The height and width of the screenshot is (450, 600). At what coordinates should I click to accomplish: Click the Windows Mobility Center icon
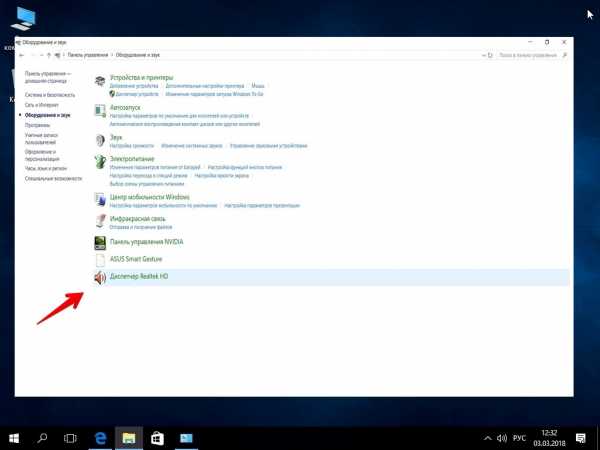coord(100,199)
